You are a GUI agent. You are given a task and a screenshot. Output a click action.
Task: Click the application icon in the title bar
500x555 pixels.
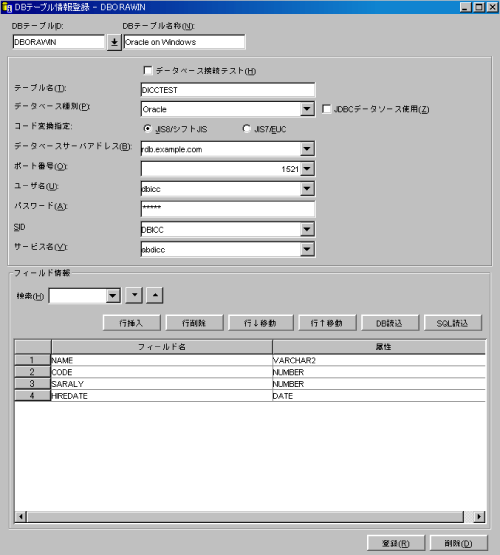pos(7,7)
